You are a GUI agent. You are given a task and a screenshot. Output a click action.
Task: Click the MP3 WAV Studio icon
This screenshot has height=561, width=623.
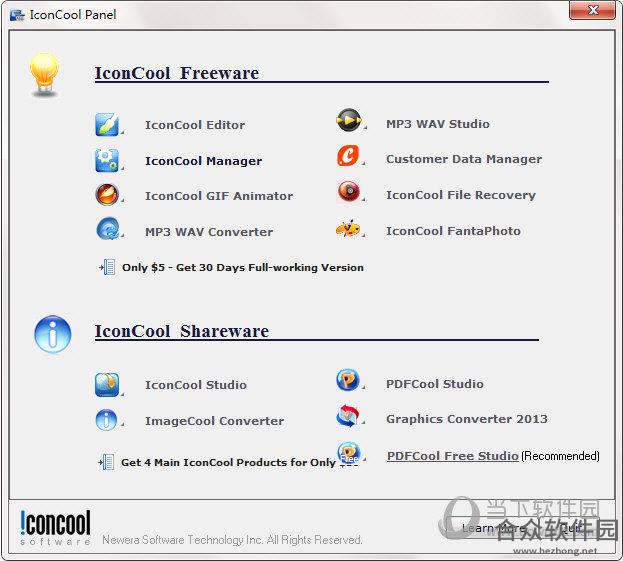(x=348, y=120)
